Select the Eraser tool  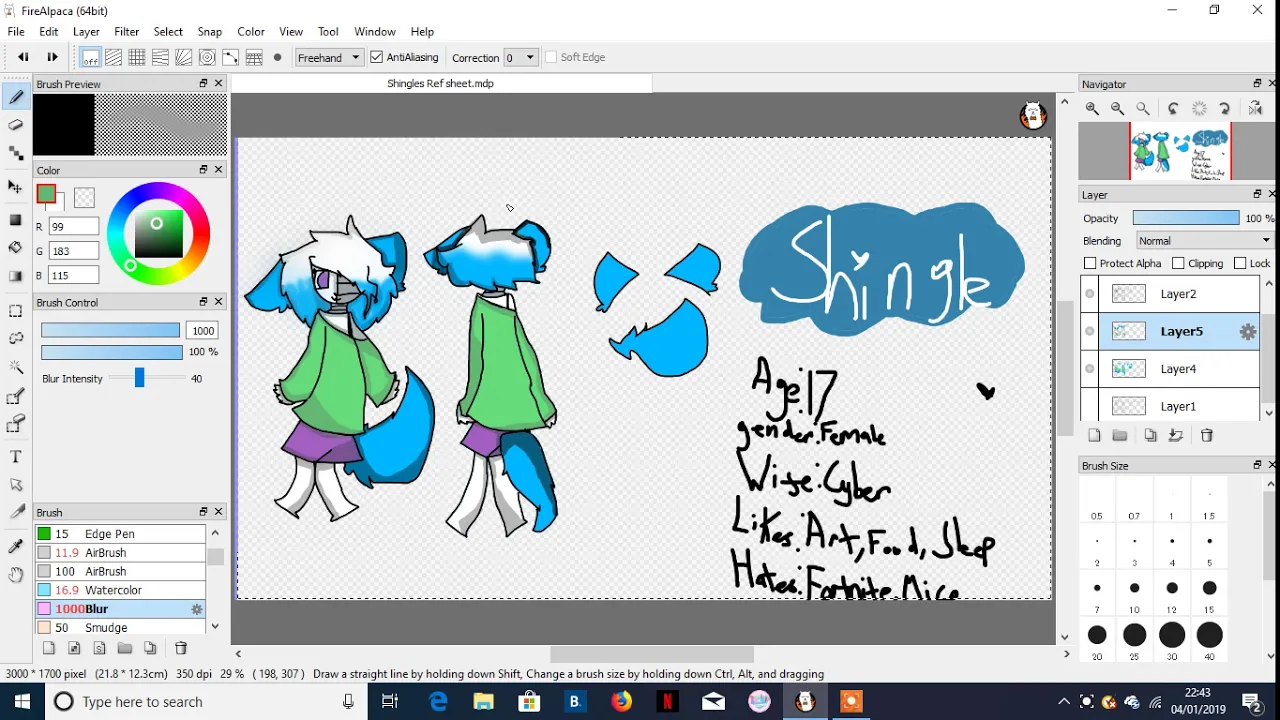[16, 125]
